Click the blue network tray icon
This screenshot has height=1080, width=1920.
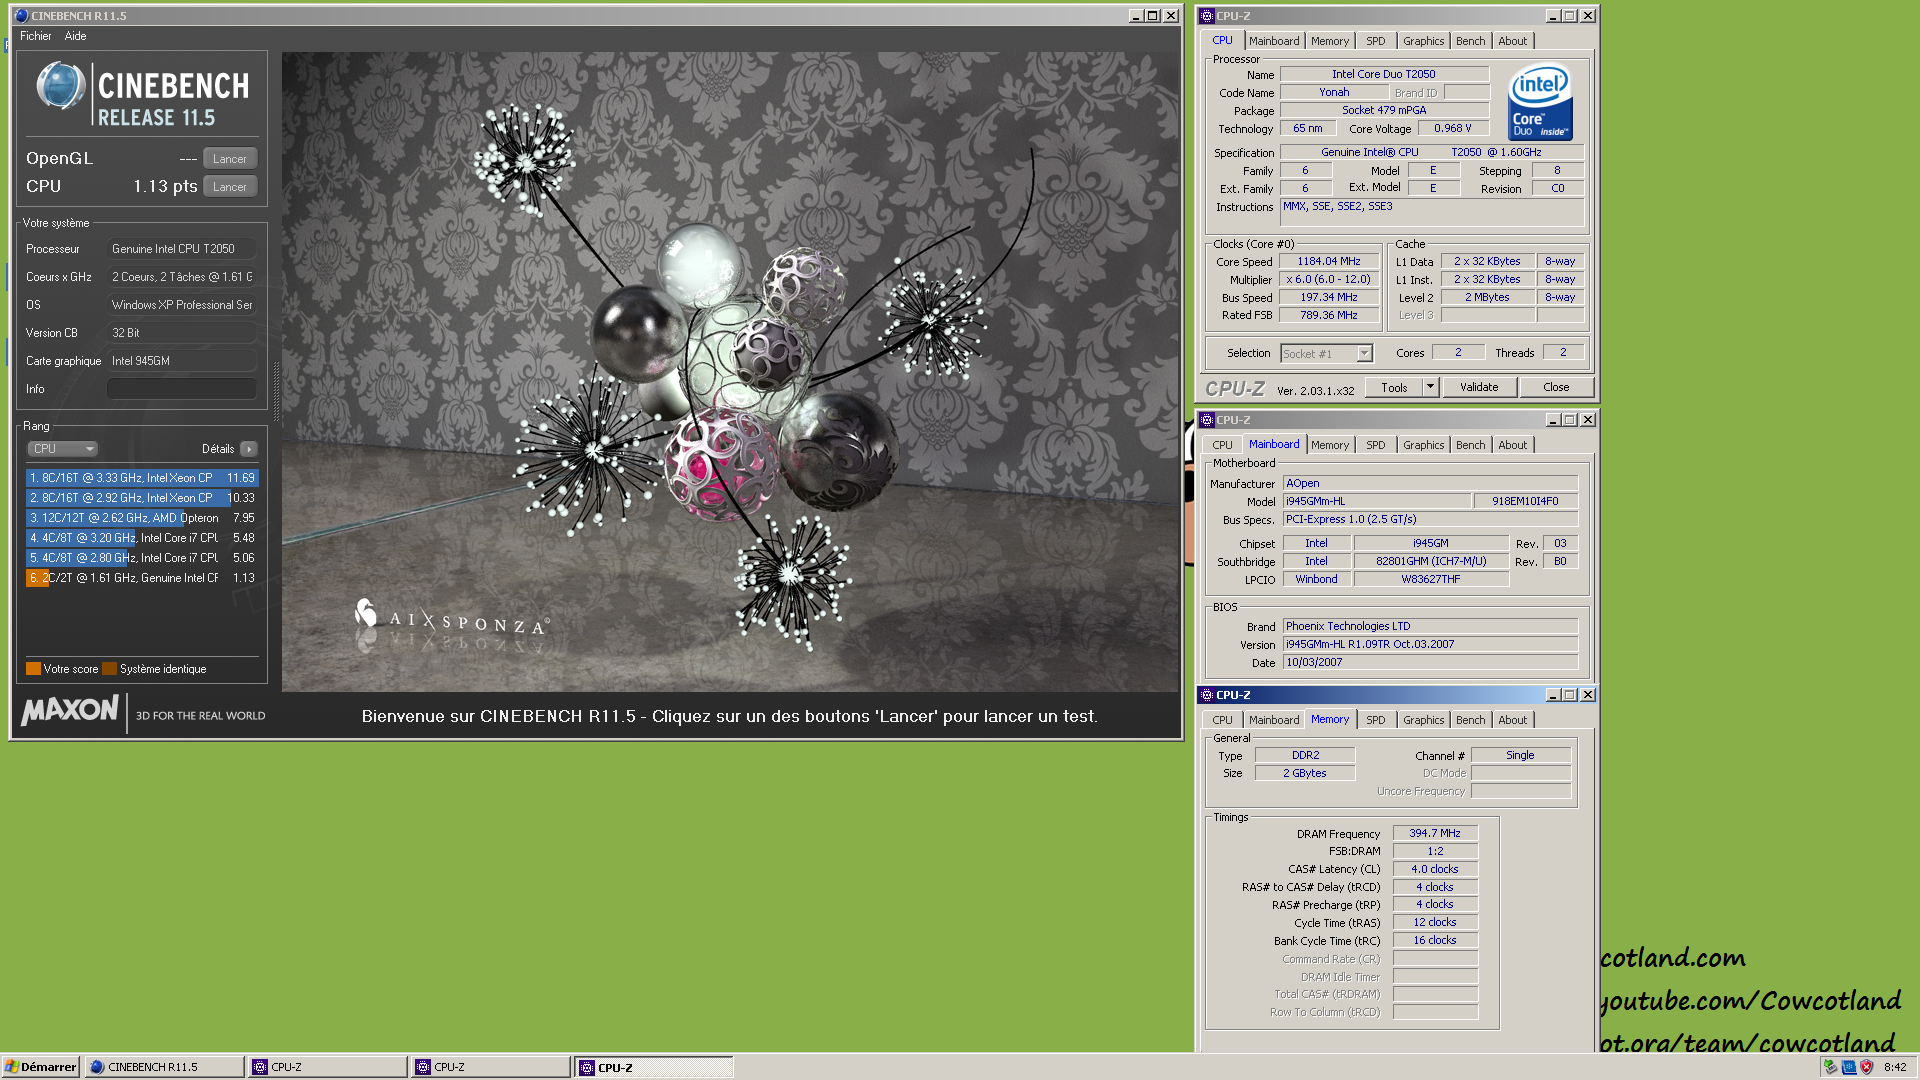coord(1848,1067)
